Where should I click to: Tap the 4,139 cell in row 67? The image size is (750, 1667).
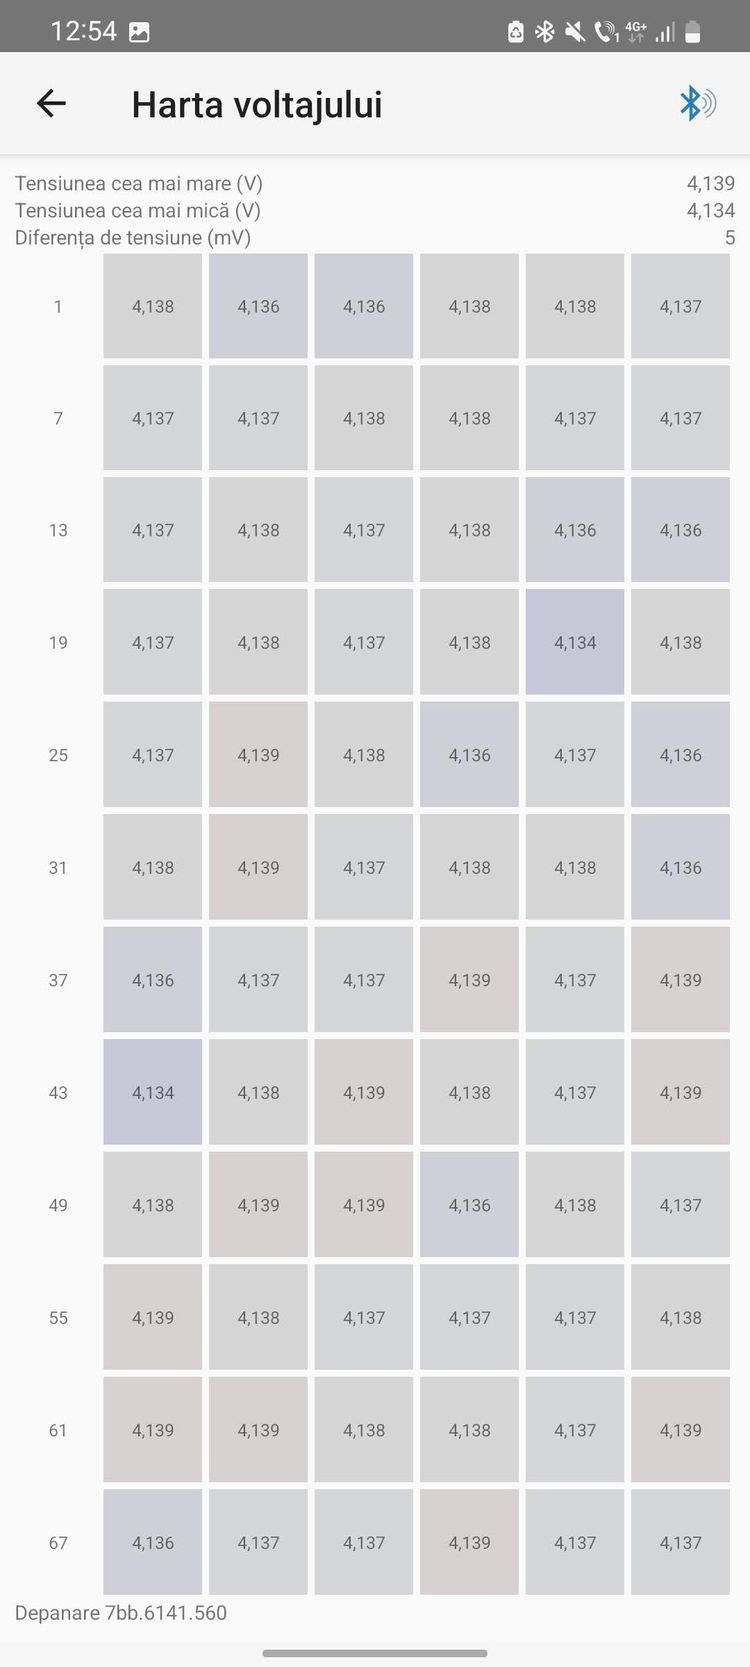(469, 1542)
